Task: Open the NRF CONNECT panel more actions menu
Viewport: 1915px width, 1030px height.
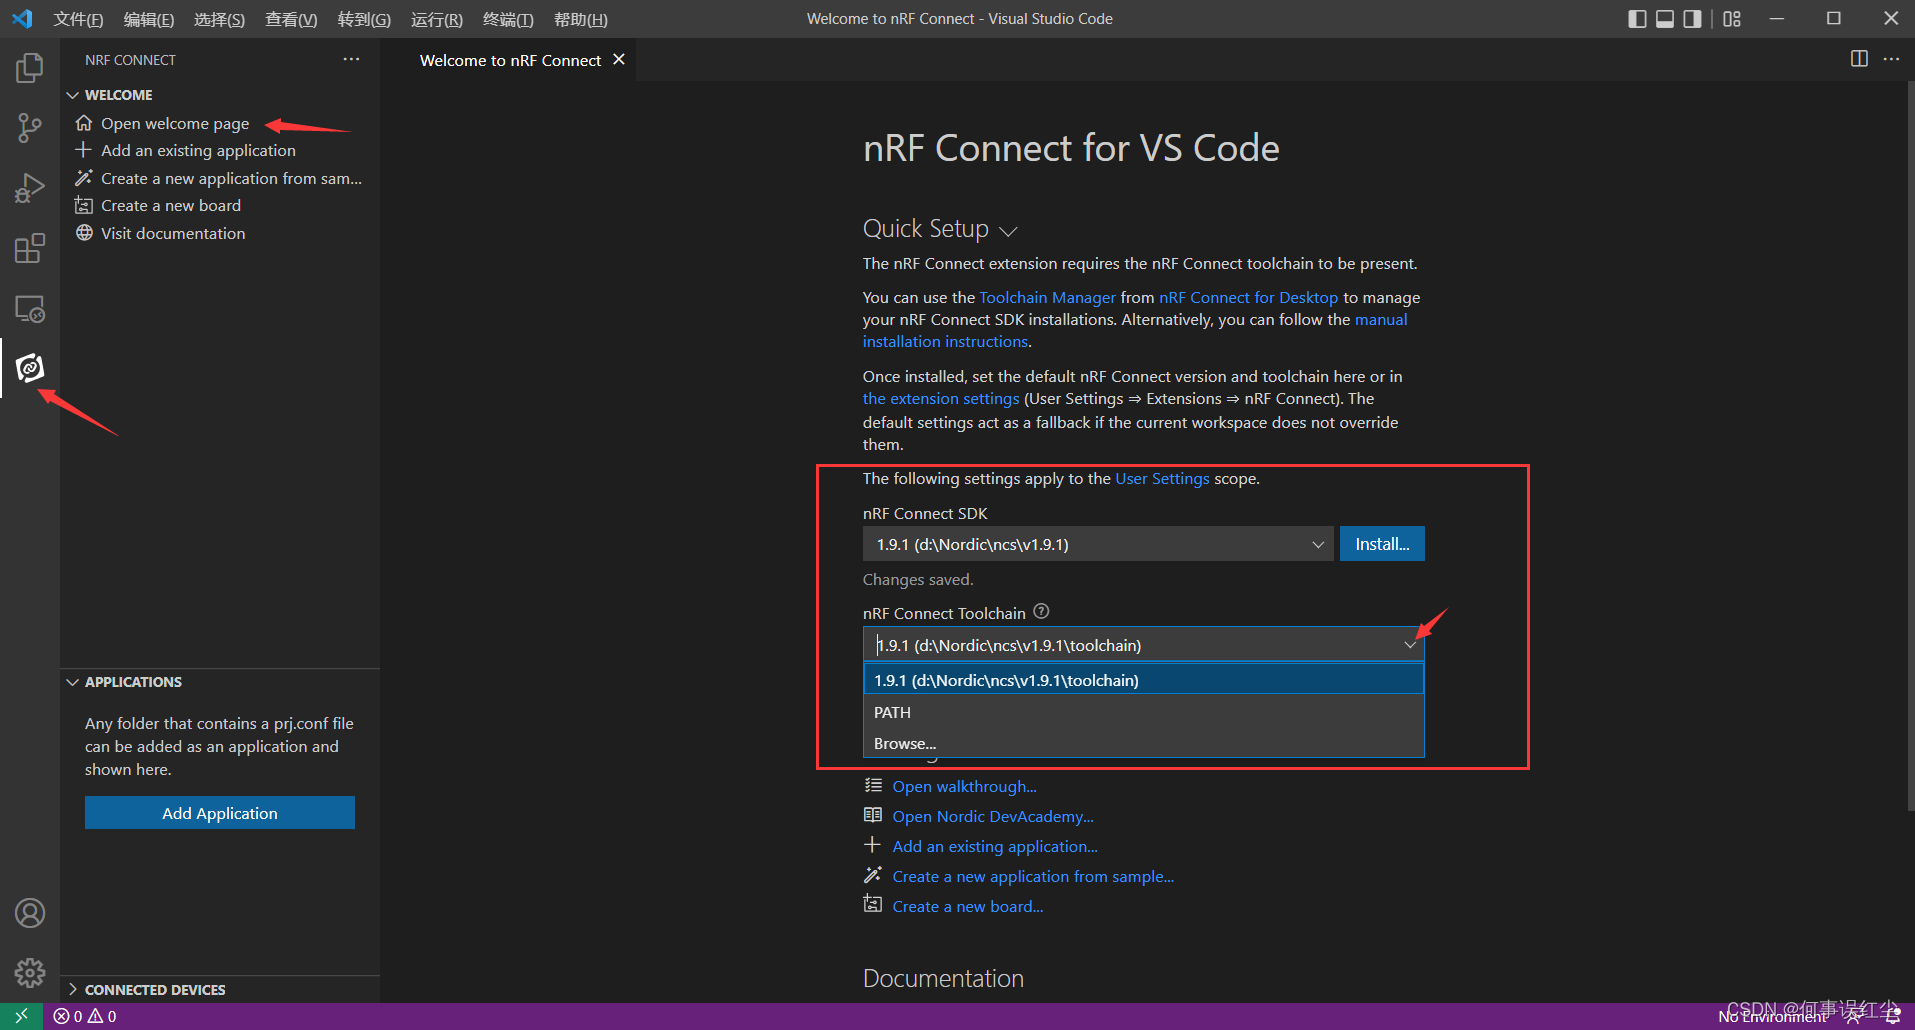Action: 351,60
